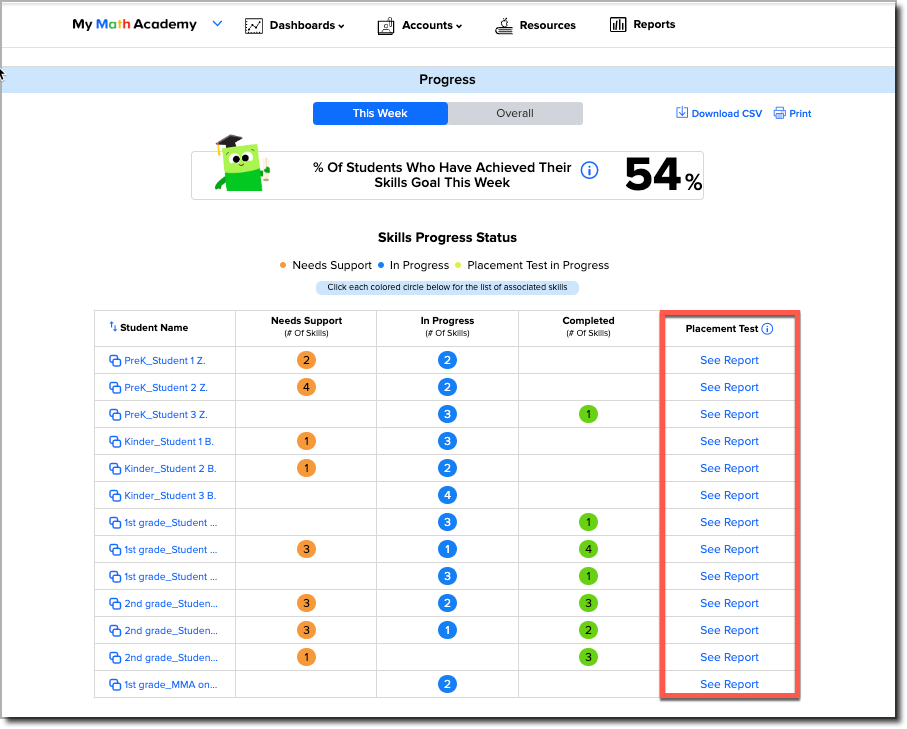Viewport: 907px width, 729px height.
Task: Switch to the This Week view
Action: [x=380, y=113]
